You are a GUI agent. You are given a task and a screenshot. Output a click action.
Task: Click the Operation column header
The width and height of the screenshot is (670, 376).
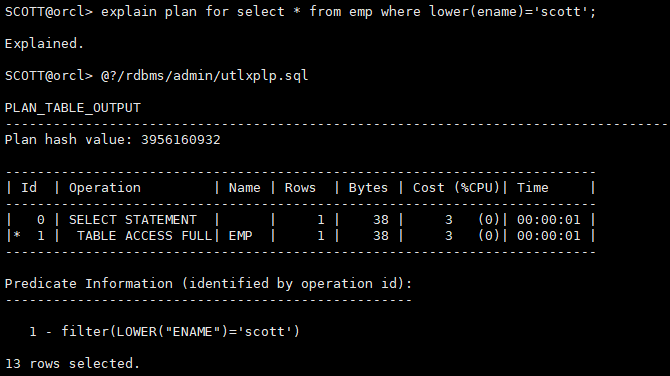pyautogui.click(x=105, y=188)
